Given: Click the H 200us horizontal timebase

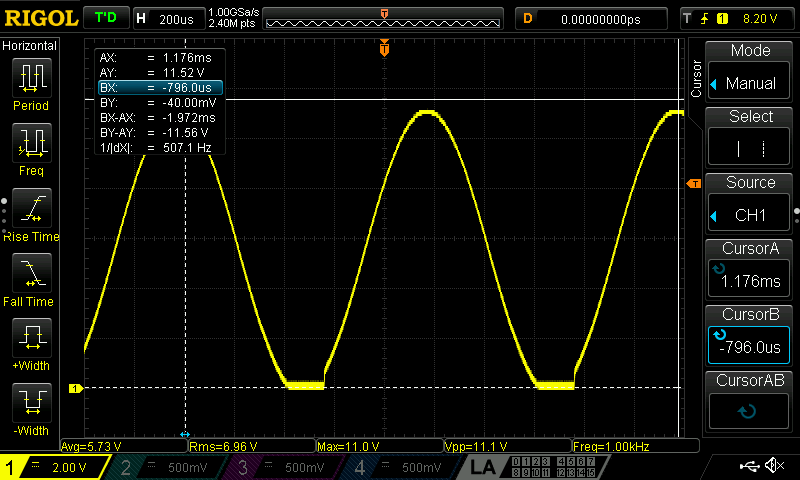Looking at the screenshot, I should point(168,19).
